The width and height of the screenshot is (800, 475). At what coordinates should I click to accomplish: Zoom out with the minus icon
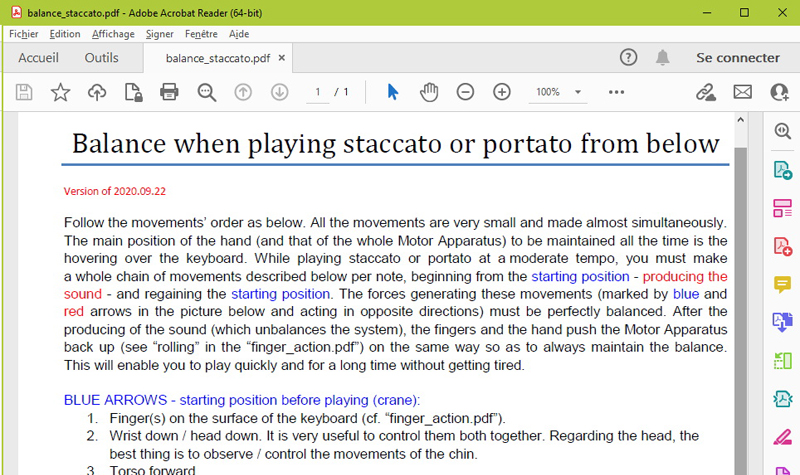[x=465, y=92]
